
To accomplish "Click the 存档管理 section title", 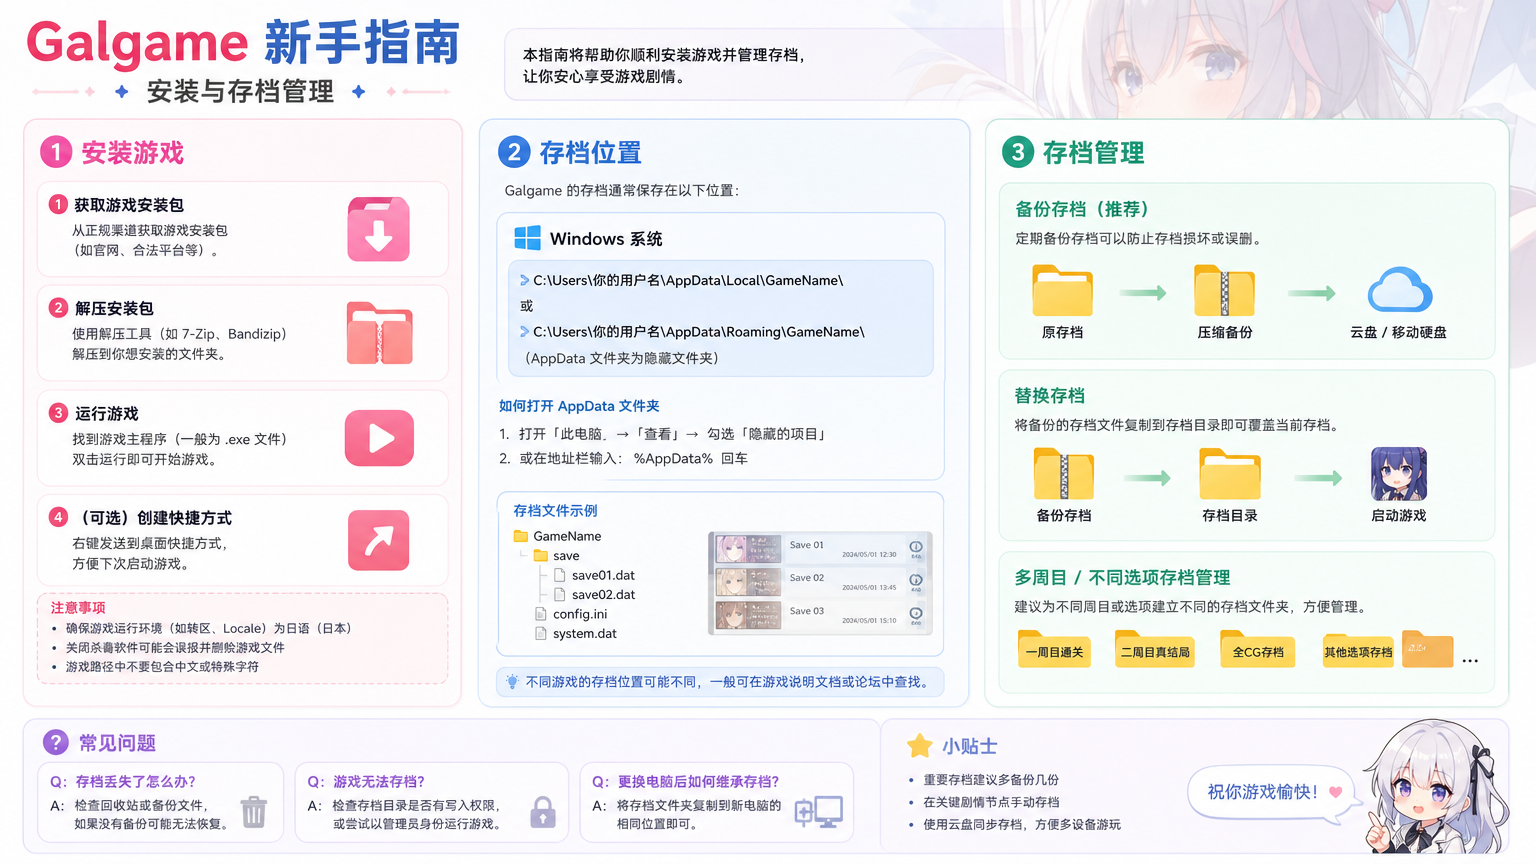I will (x=1093, y=153).
